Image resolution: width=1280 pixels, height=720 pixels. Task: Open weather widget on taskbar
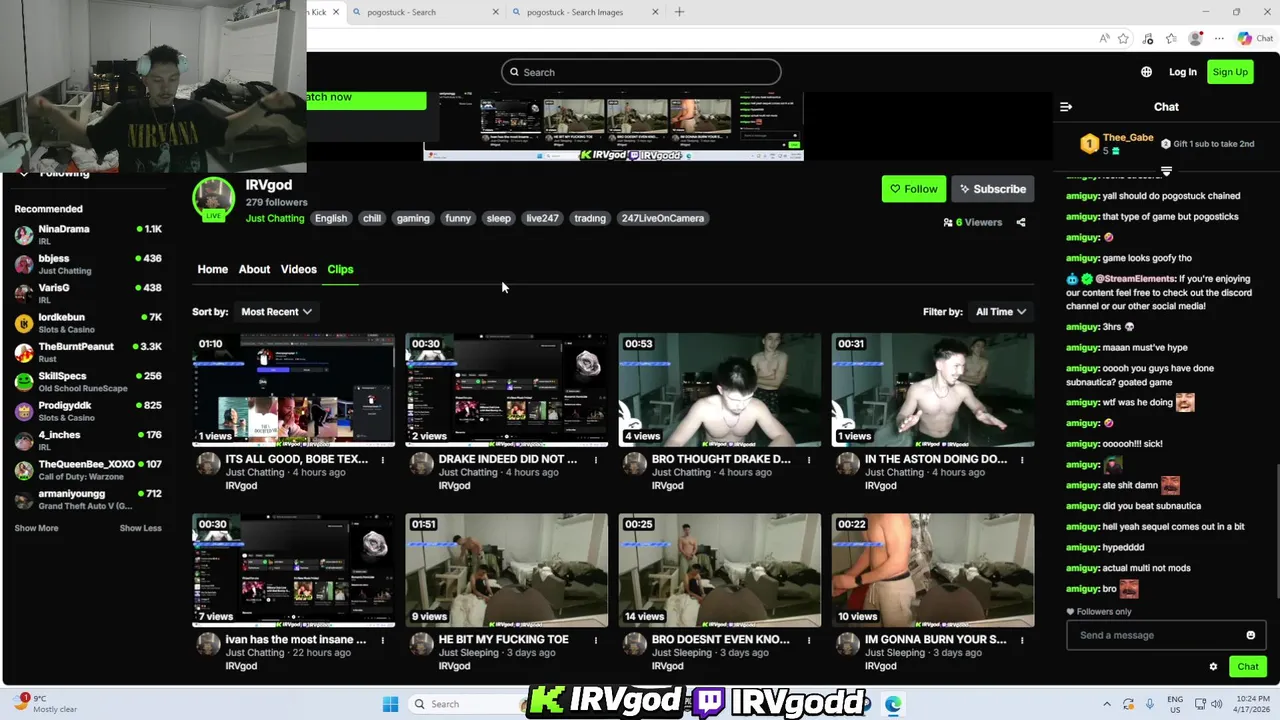click(45, 704)
